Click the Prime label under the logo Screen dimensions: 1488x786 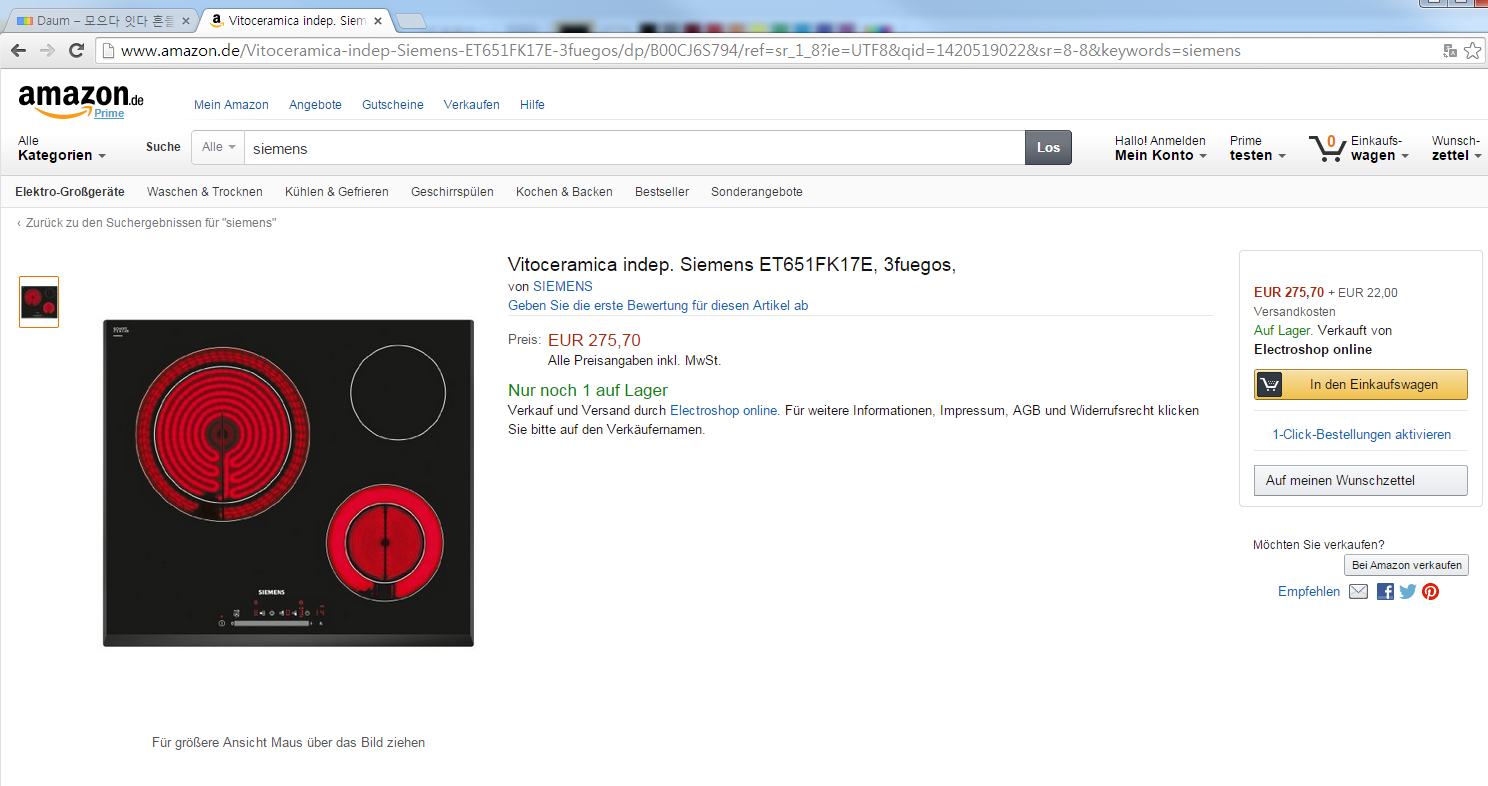pyautogui.click(x=109, y=114)
